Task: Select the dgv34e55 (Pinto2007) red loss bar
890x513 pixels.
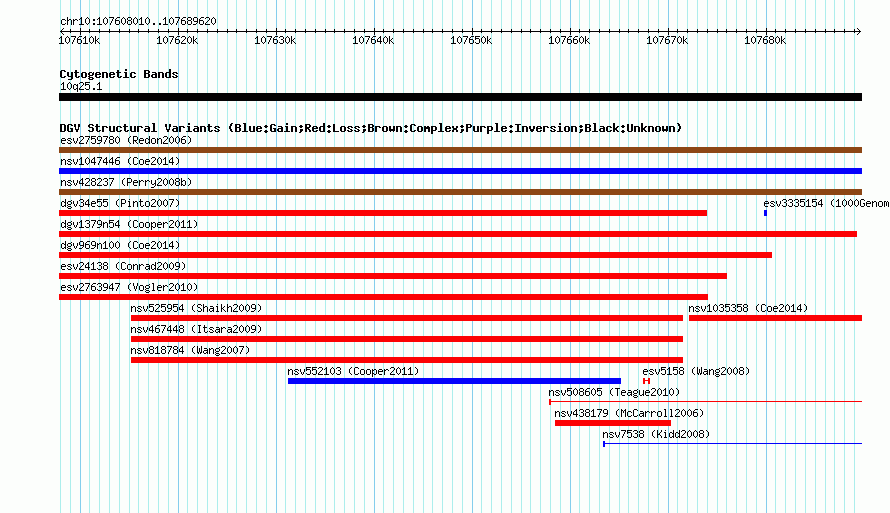Action: [x=383, y=213]
